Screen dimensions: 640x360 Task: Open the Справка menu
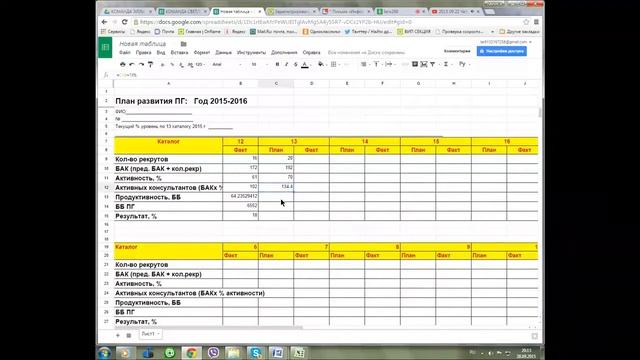tap(311, 53)
